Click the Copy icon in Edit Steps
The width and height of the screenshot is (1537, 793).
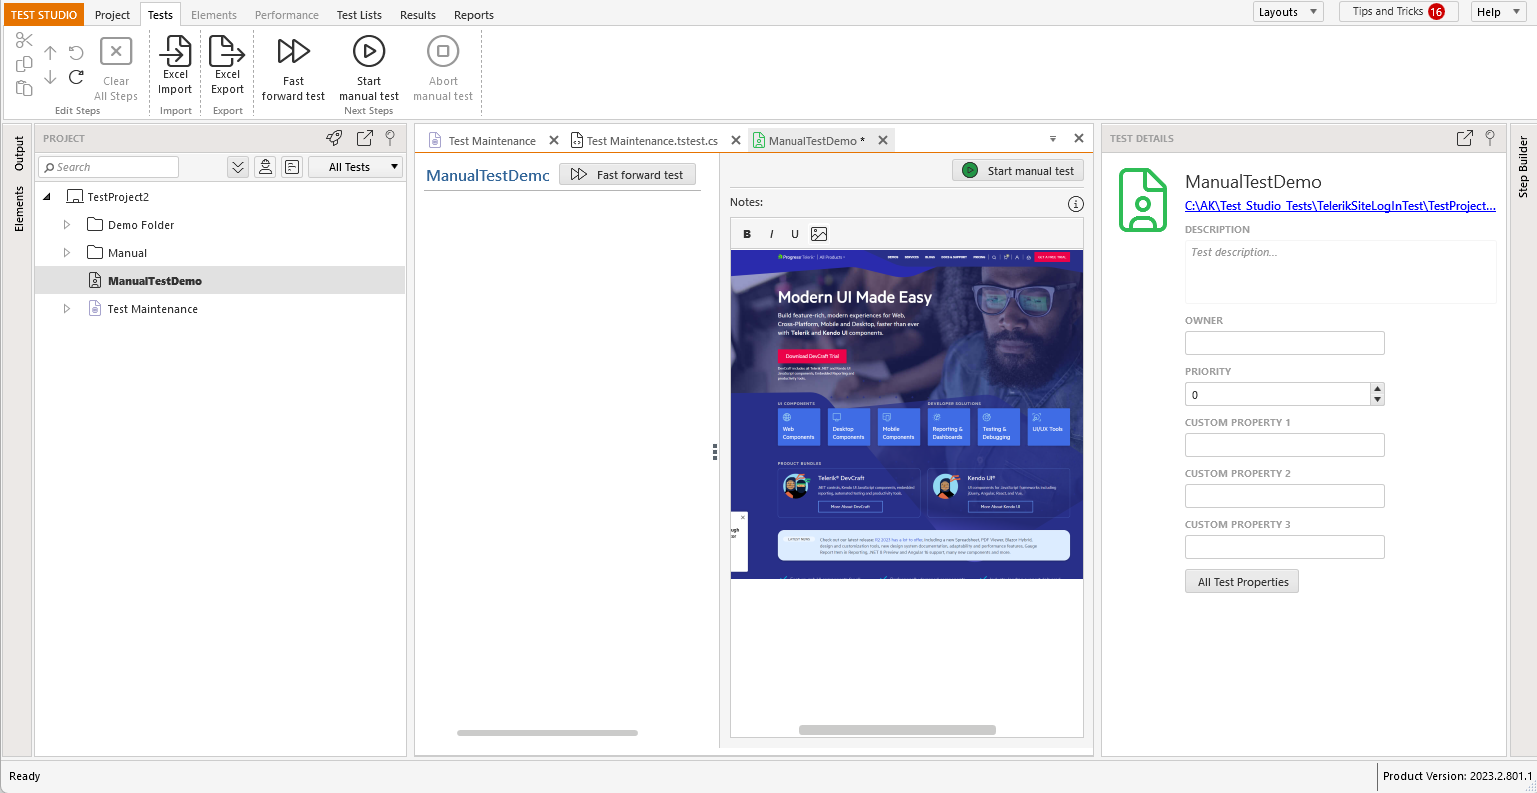[24, 64]
